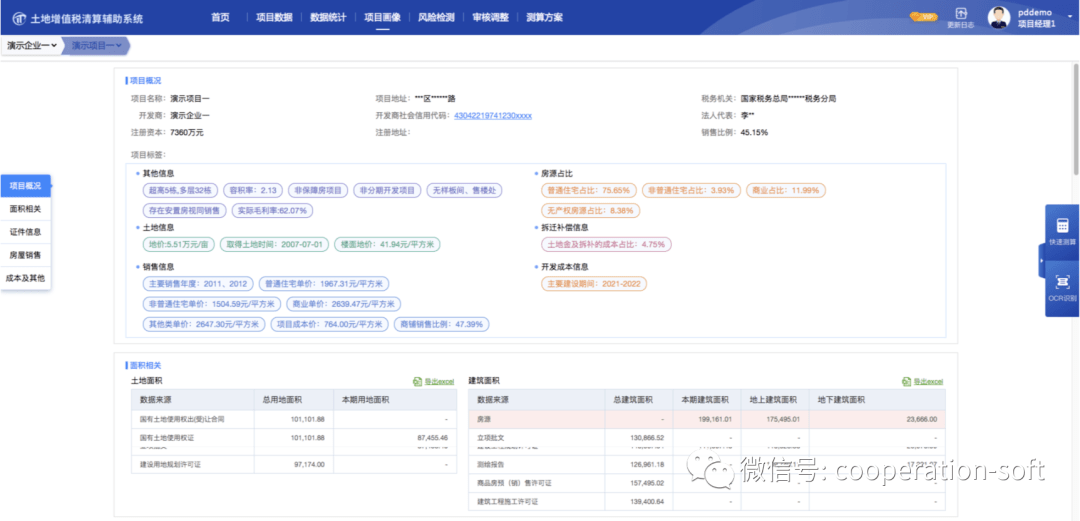Screen dimensions: 1080x521
Task: Export 建筑面积 table to Excel
Action: [922, 381]
